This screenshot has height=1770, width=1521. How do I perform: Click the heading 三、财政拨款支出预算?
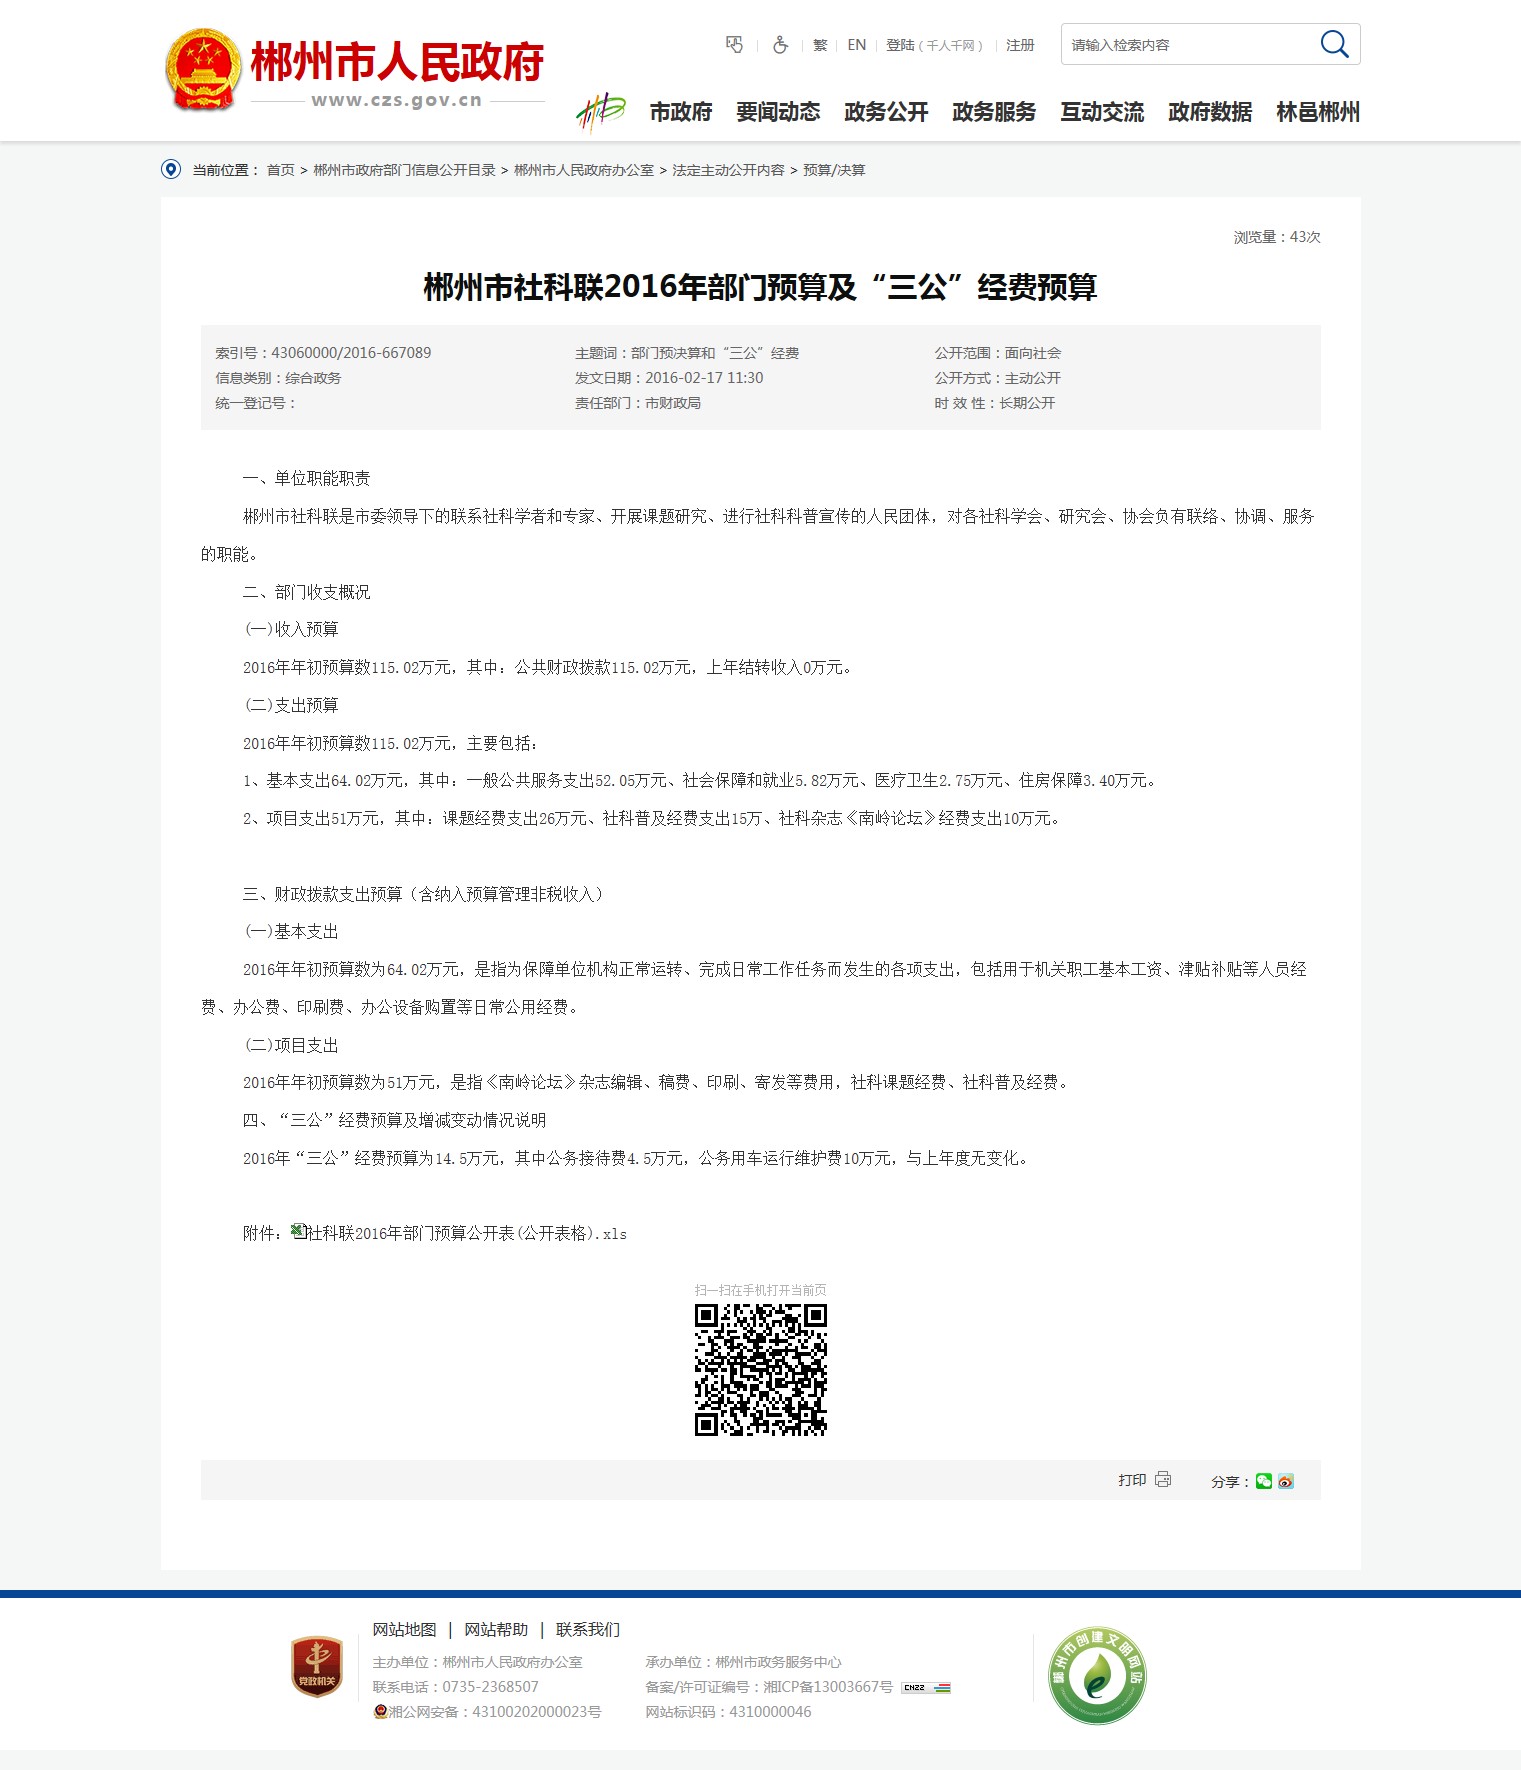coord(426,894)
